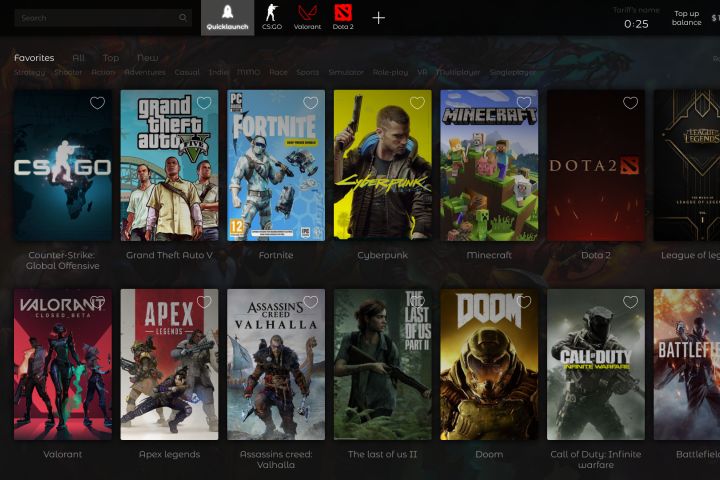Open the League of Legends cover
720x480 pixels.
point(687,165)
